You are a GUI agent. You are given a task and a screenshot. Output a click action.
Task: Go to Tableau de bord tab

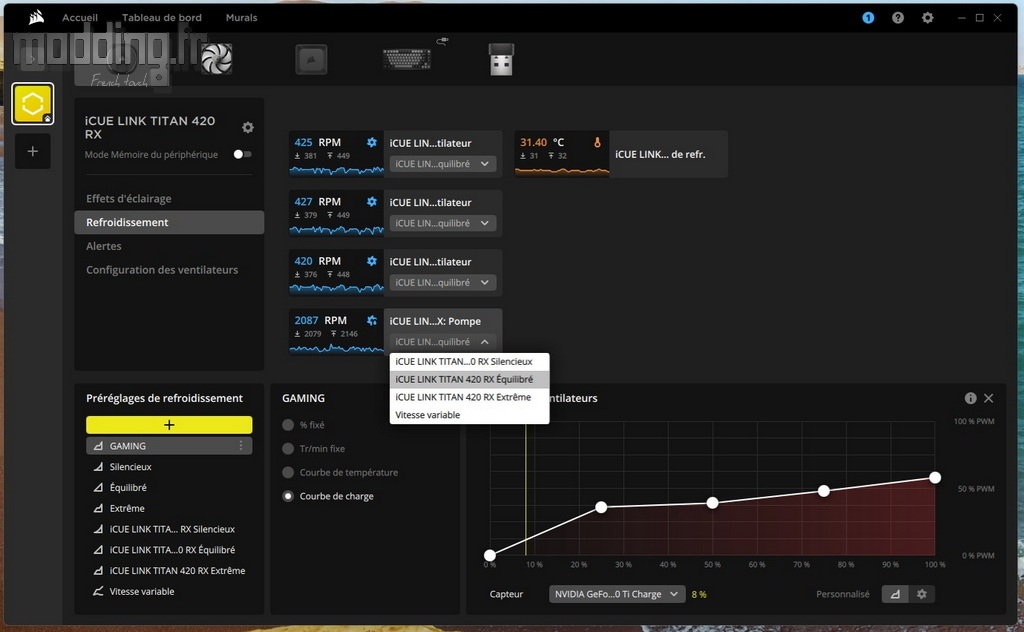pyautogui.click(x=161, y=18)
